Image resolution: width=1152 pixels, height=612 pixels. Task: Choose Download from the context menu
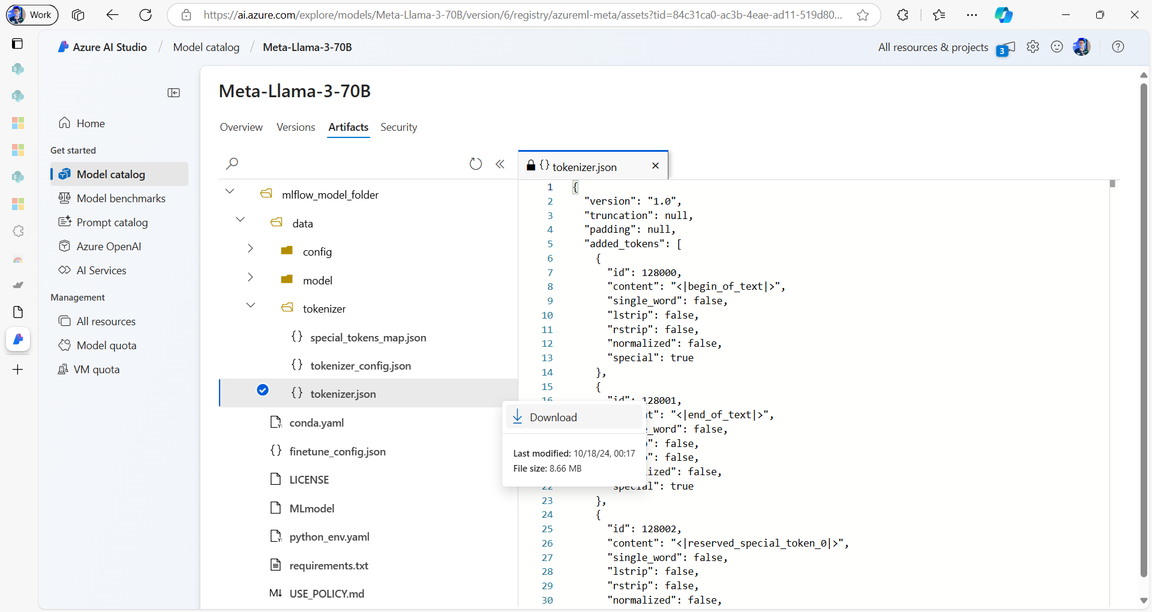(573, 417)
